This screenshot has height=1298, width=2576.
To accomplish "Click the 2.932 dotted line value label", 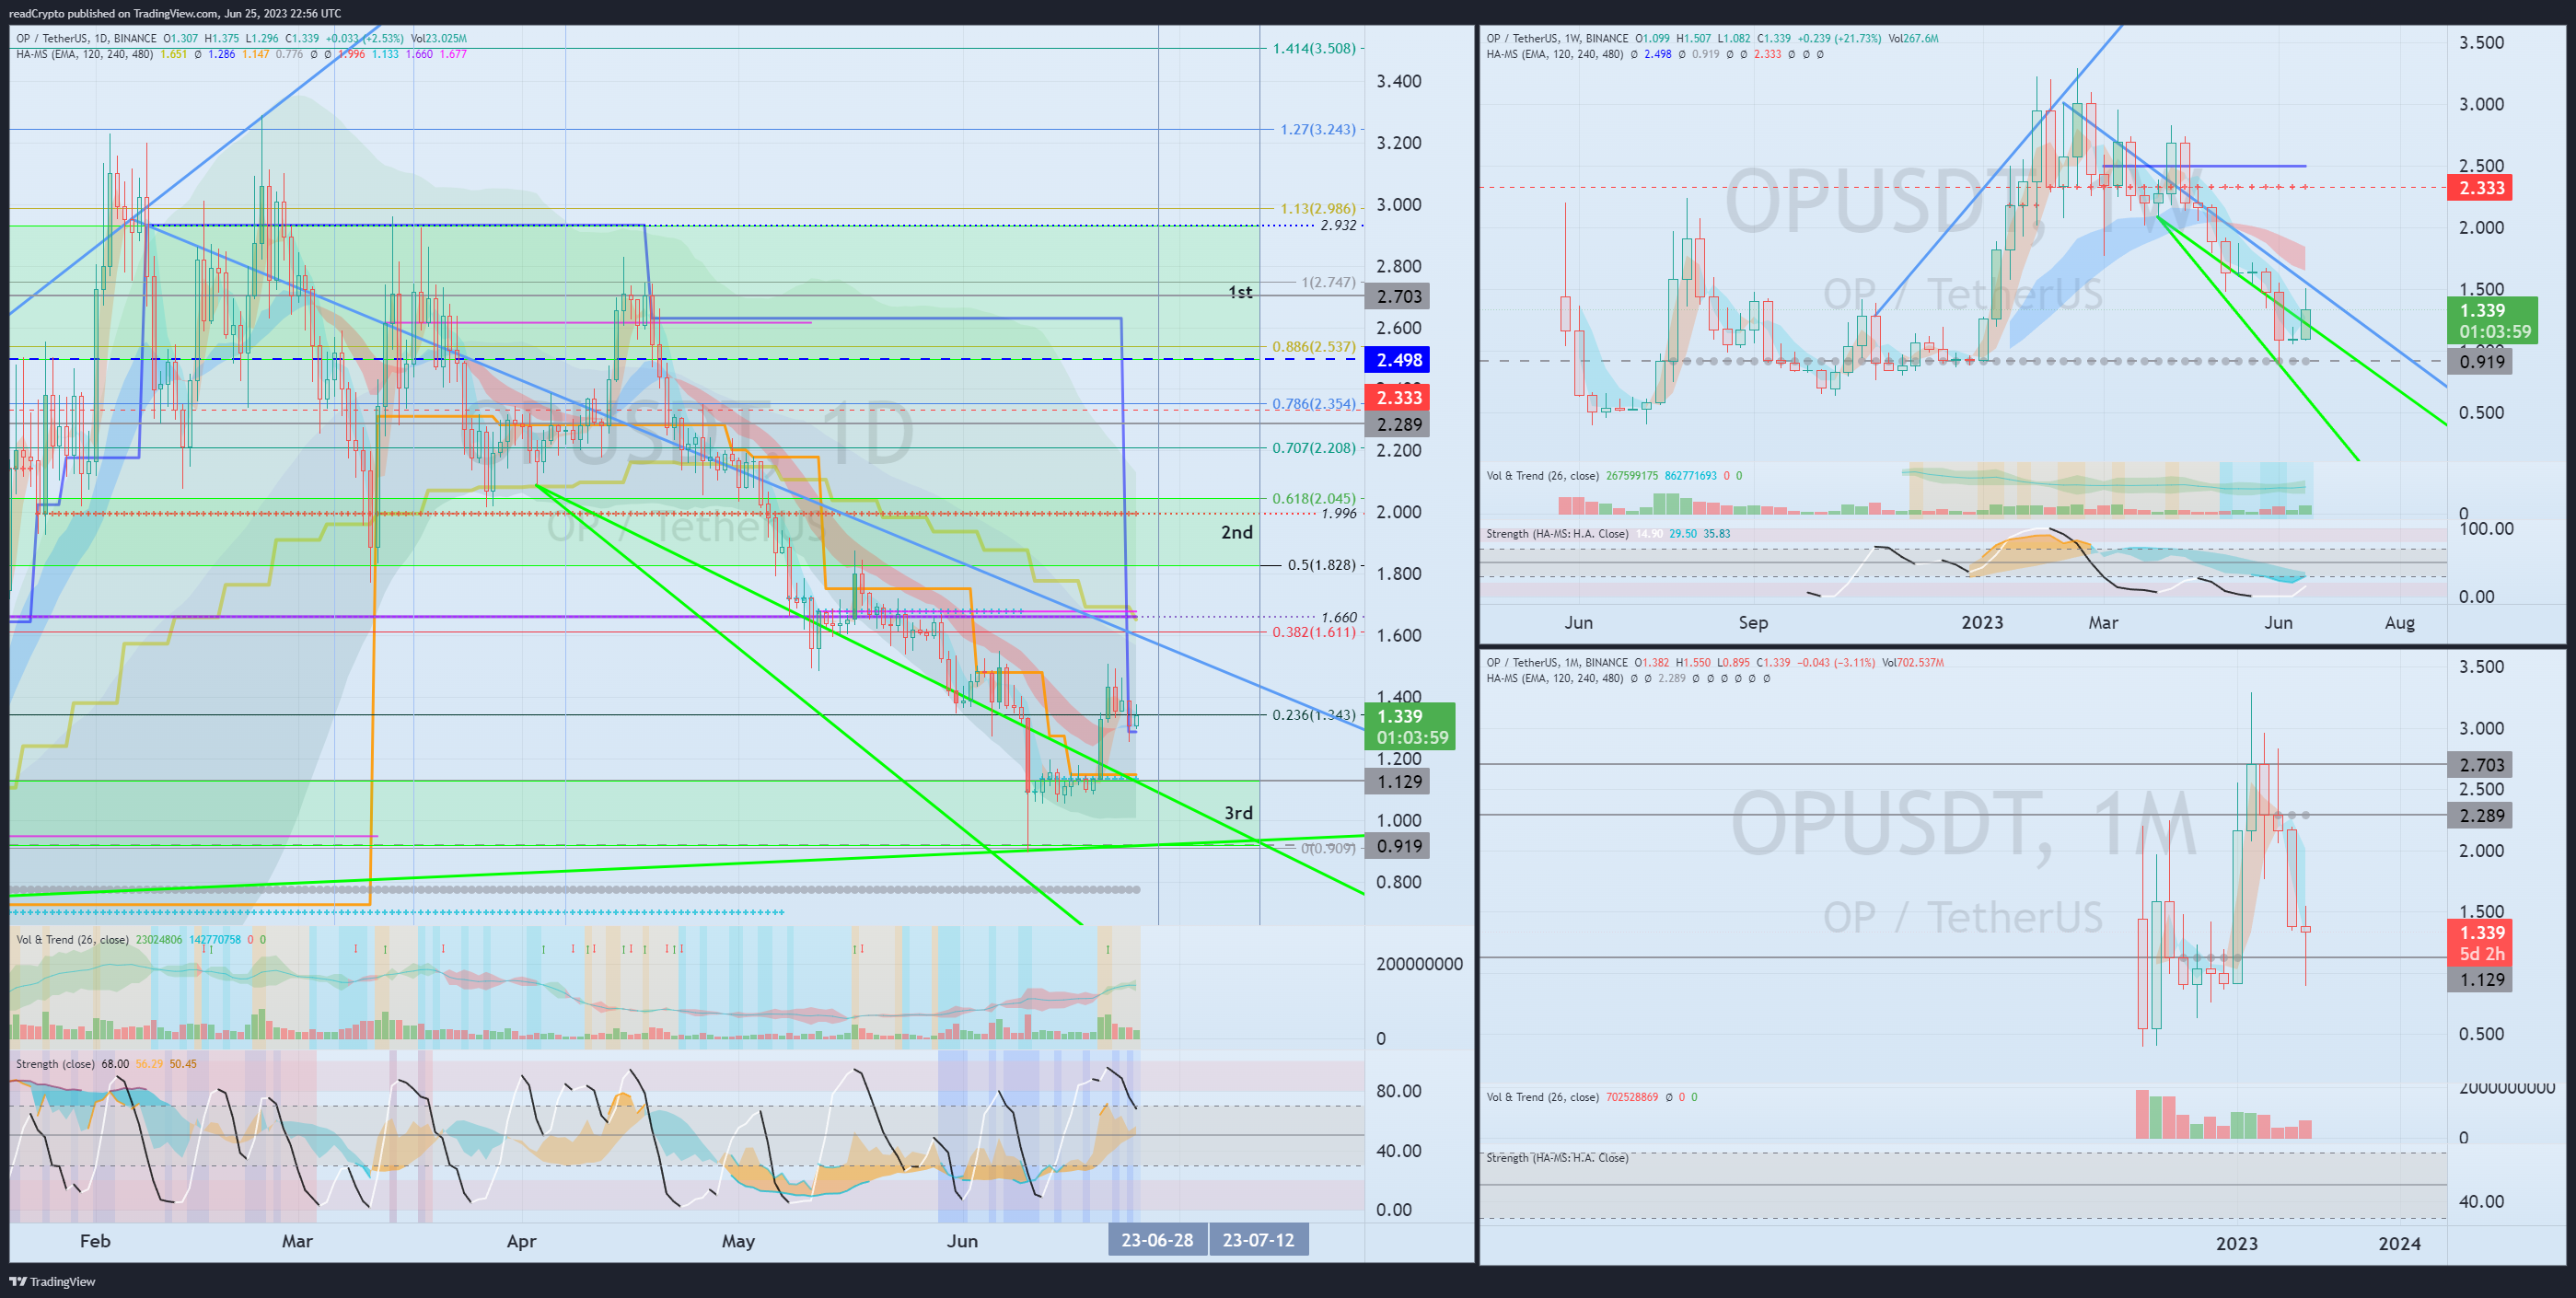I will tap(1338, 225).
